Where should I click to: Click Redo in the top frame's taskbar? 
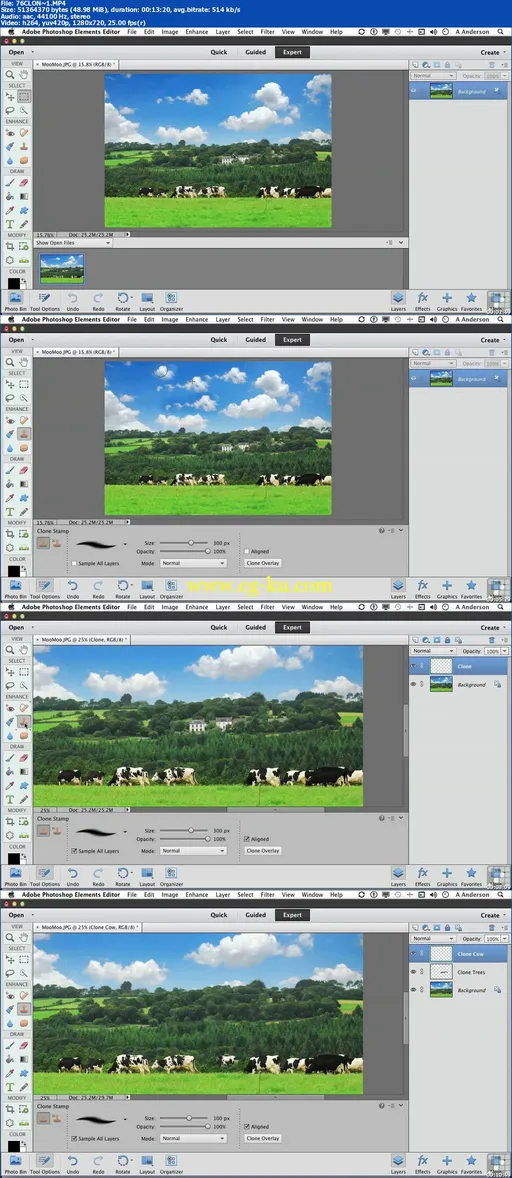98,300
